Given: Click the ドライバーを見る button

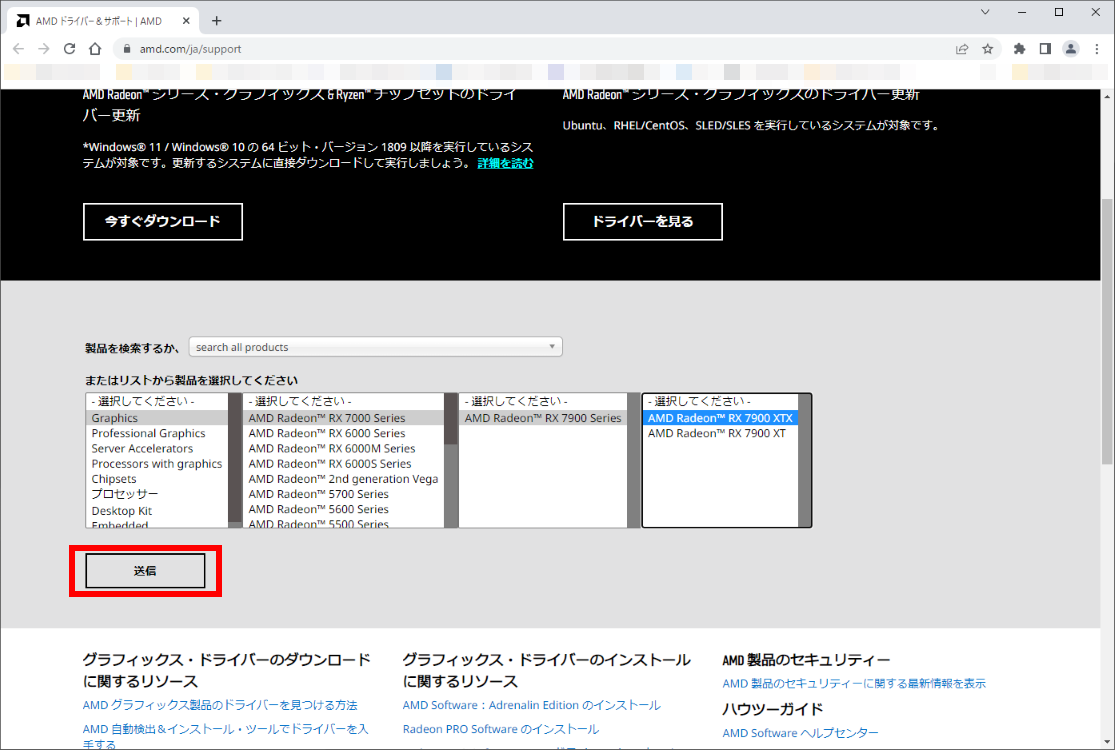Looking at the screenshot, I should (643, 222).
